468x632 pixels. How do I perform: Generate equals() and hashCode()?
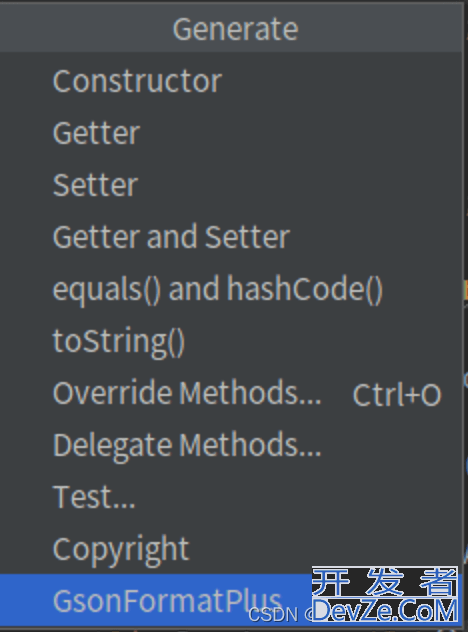pos(231,289)
